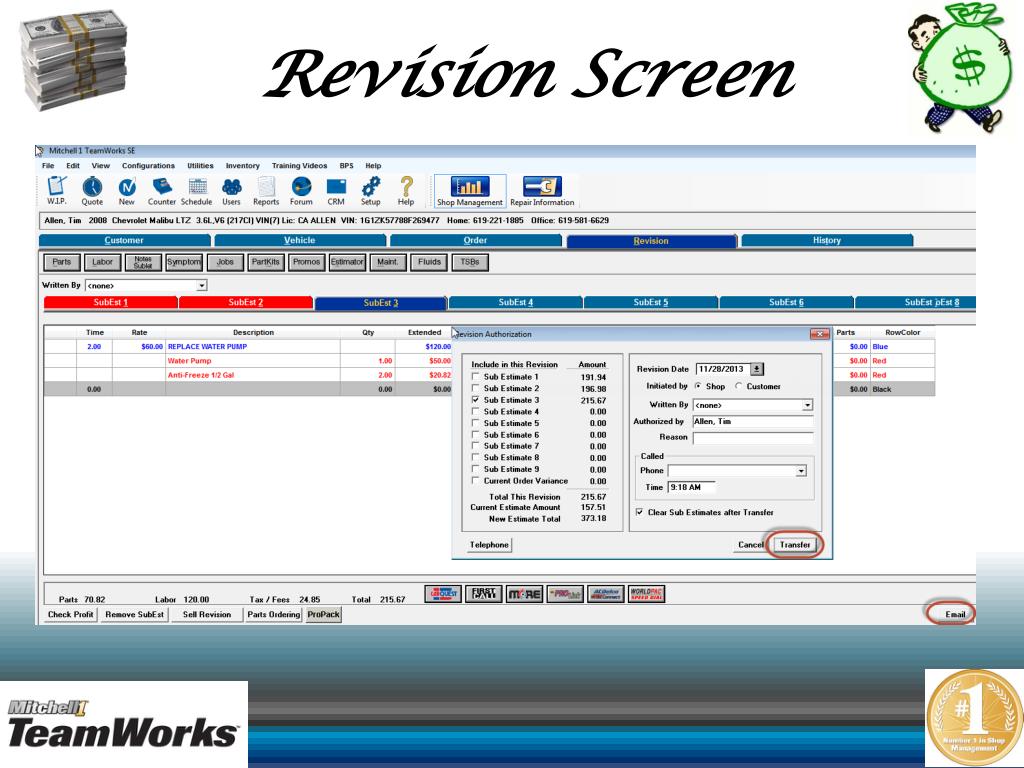Open the Configurations menu

tap(148, 166)
